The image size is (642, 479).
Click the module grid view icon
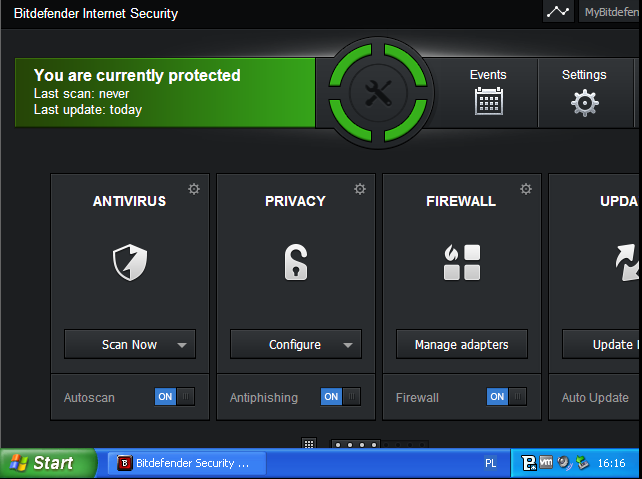310,444
